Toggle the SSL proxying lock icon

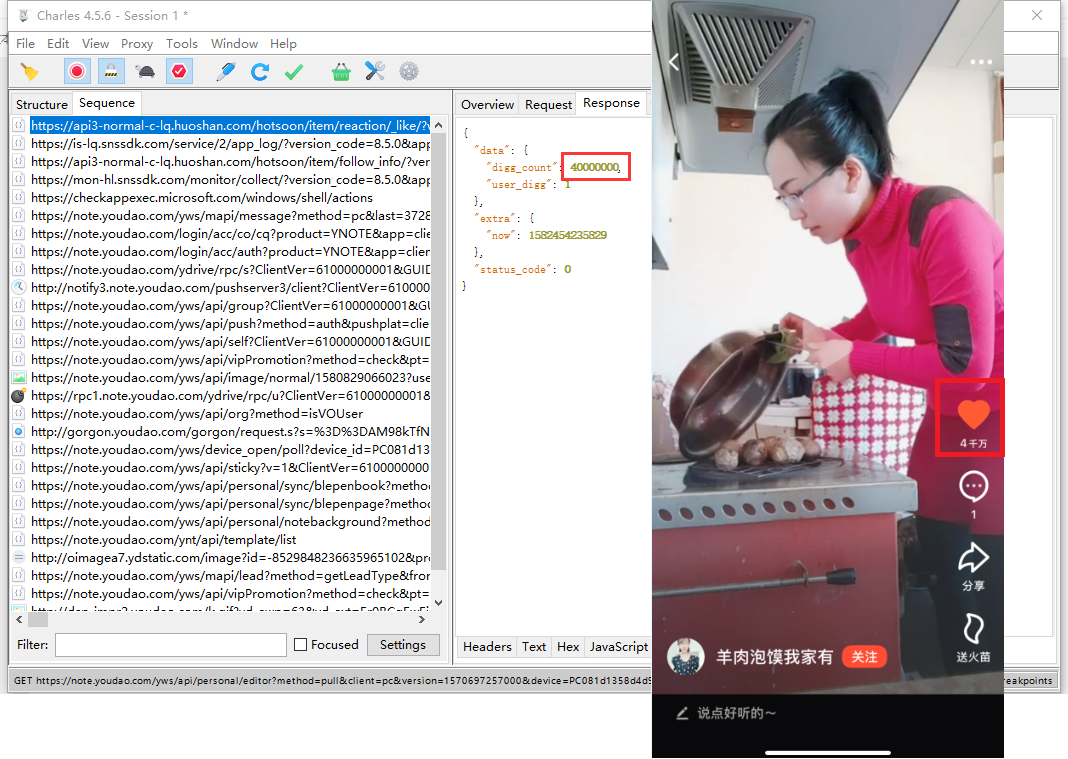click(111, 72)
